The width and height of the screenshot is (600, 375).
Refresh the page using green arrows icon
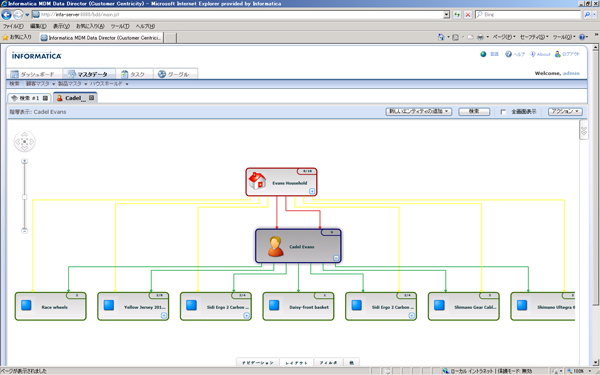point(457,15)
